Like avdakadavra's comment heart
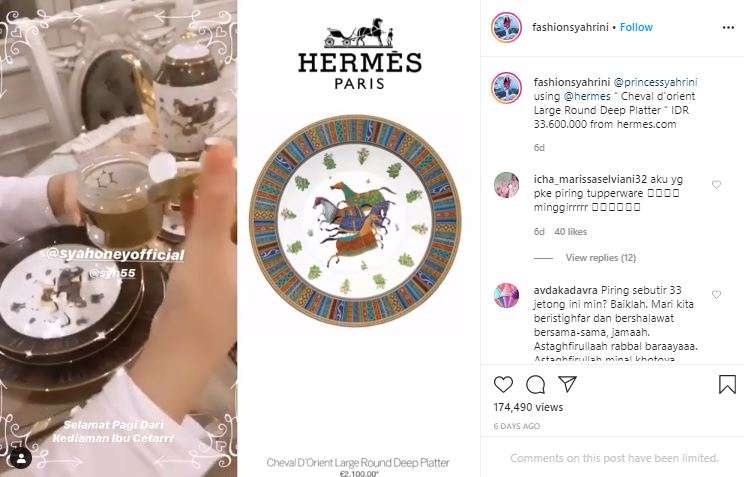 click(x=716, y=294)
